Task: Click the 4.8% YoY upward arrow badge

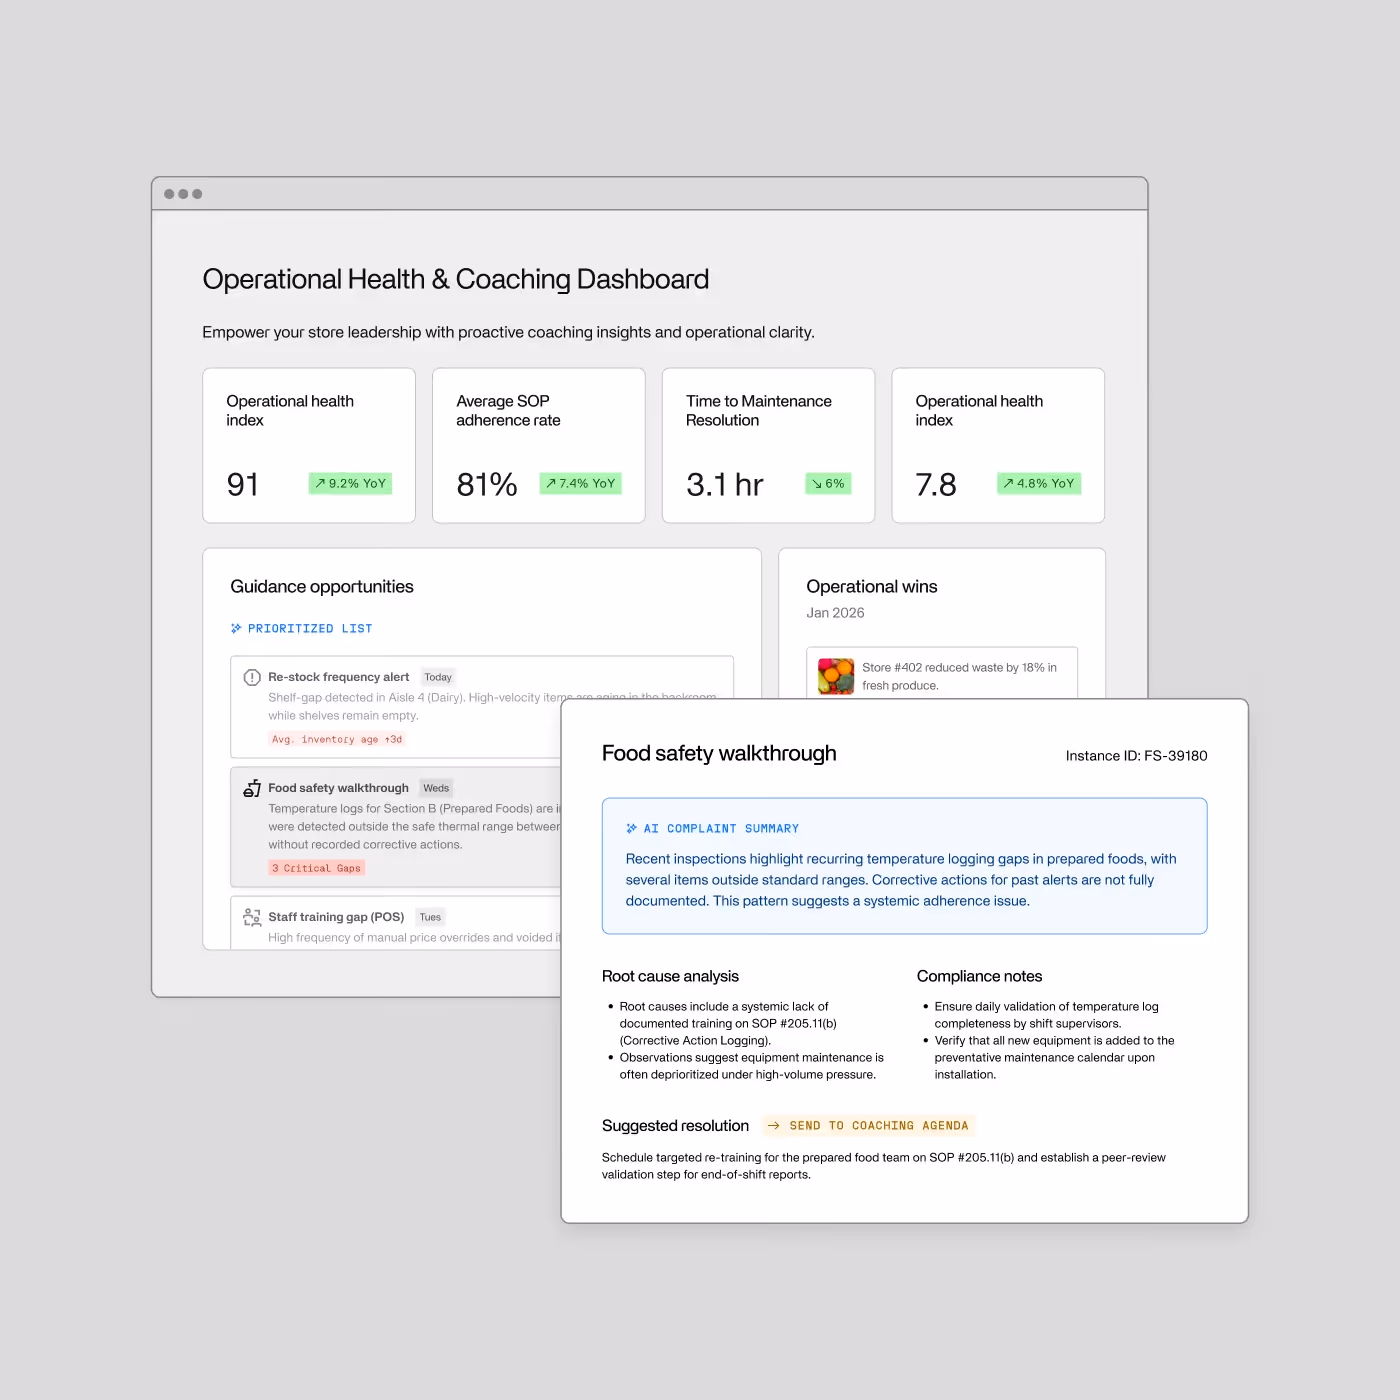Action: tap(1009, 483)
